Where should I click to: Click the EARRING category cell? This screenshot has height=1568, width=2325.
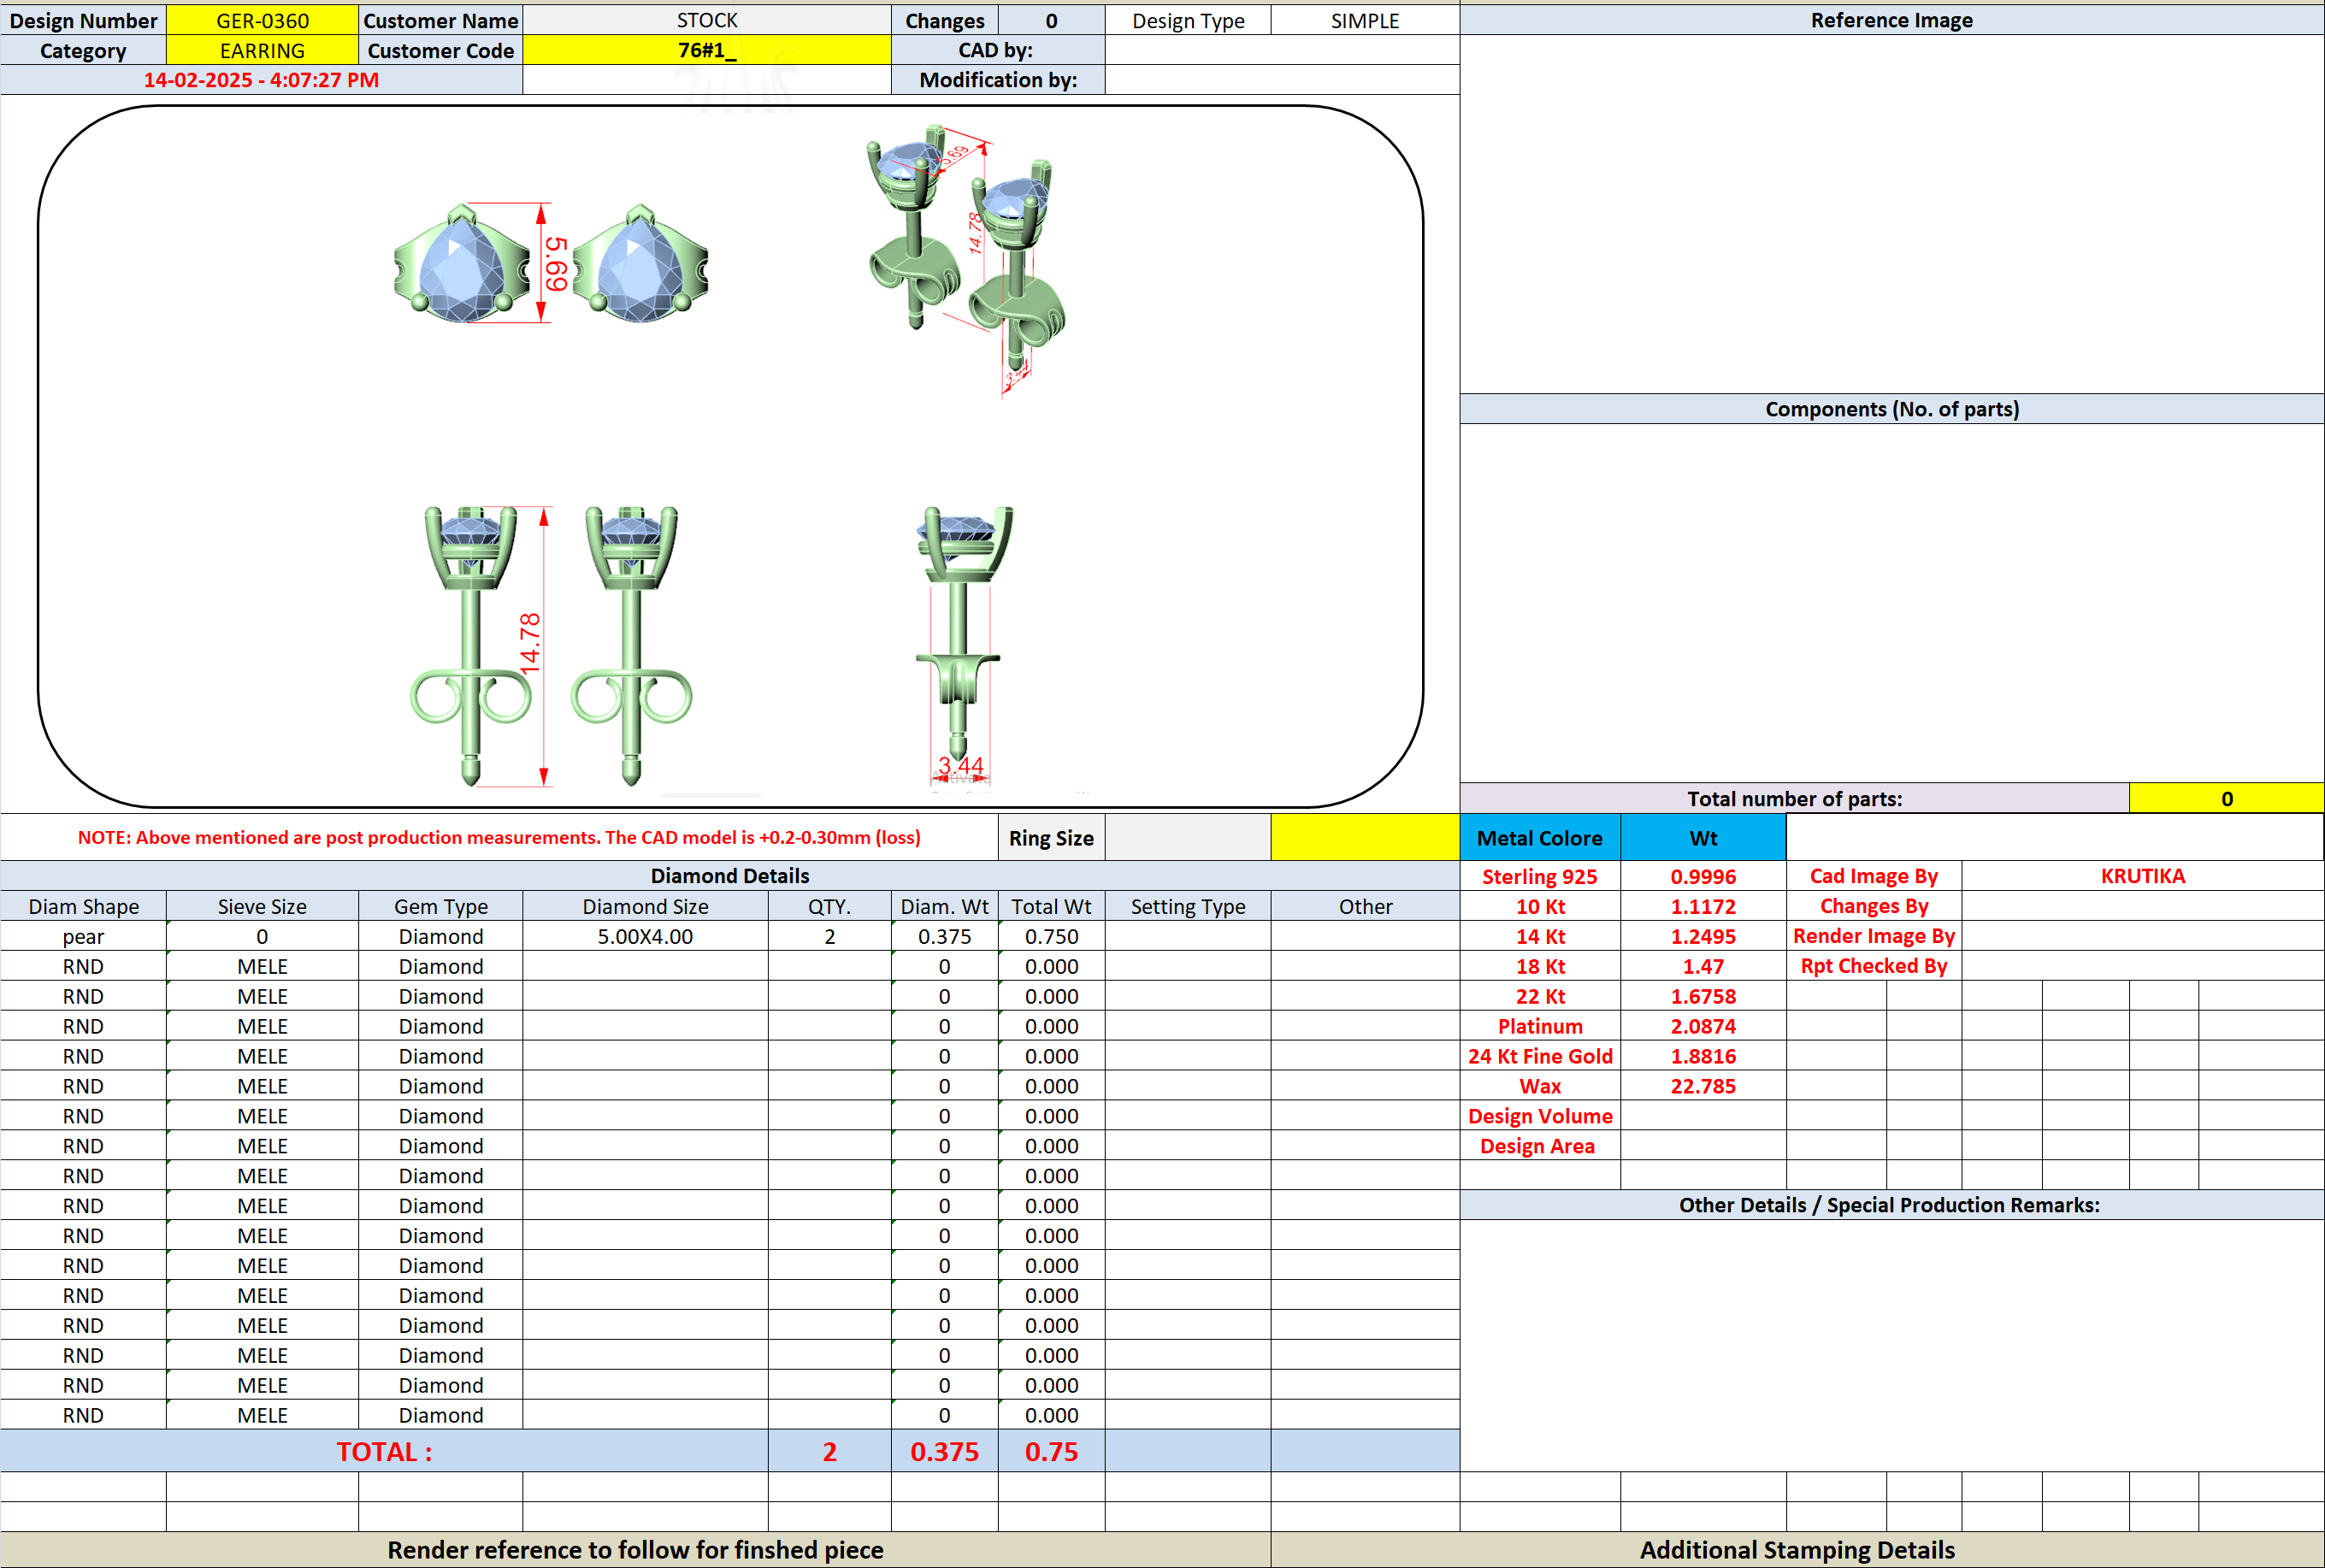tap(262, 50)
